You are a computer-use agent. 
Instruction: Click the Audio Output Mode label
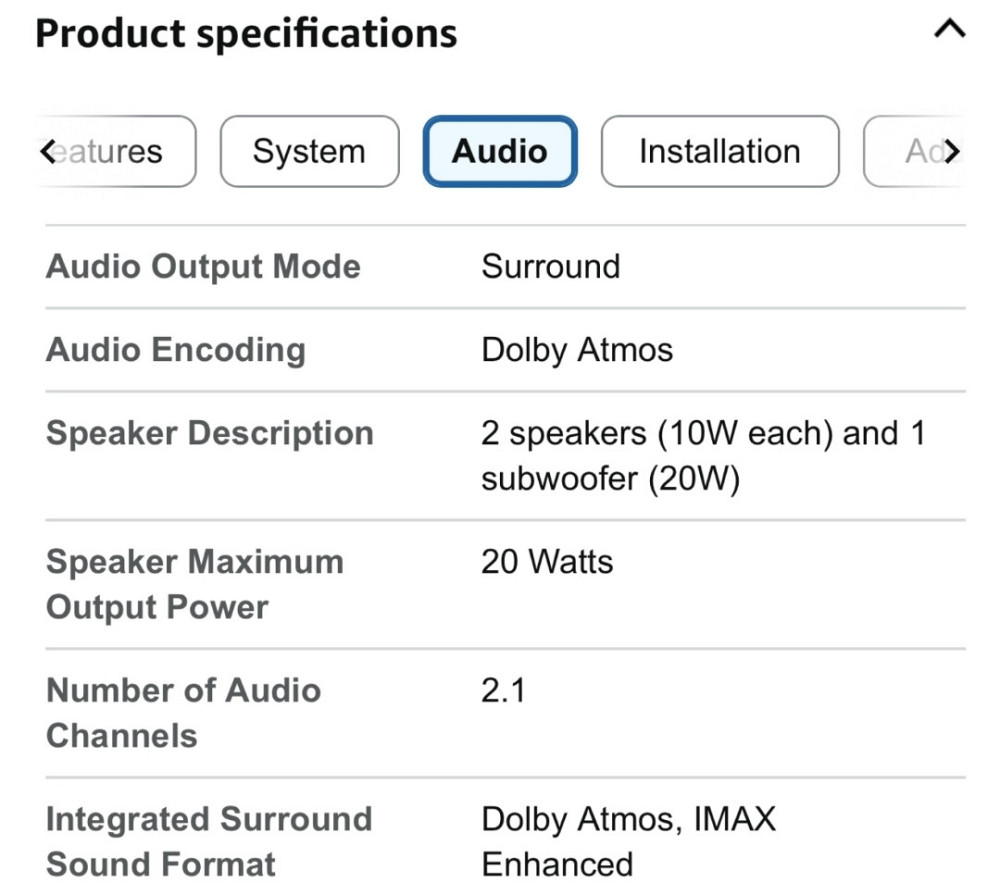(203, 267)
